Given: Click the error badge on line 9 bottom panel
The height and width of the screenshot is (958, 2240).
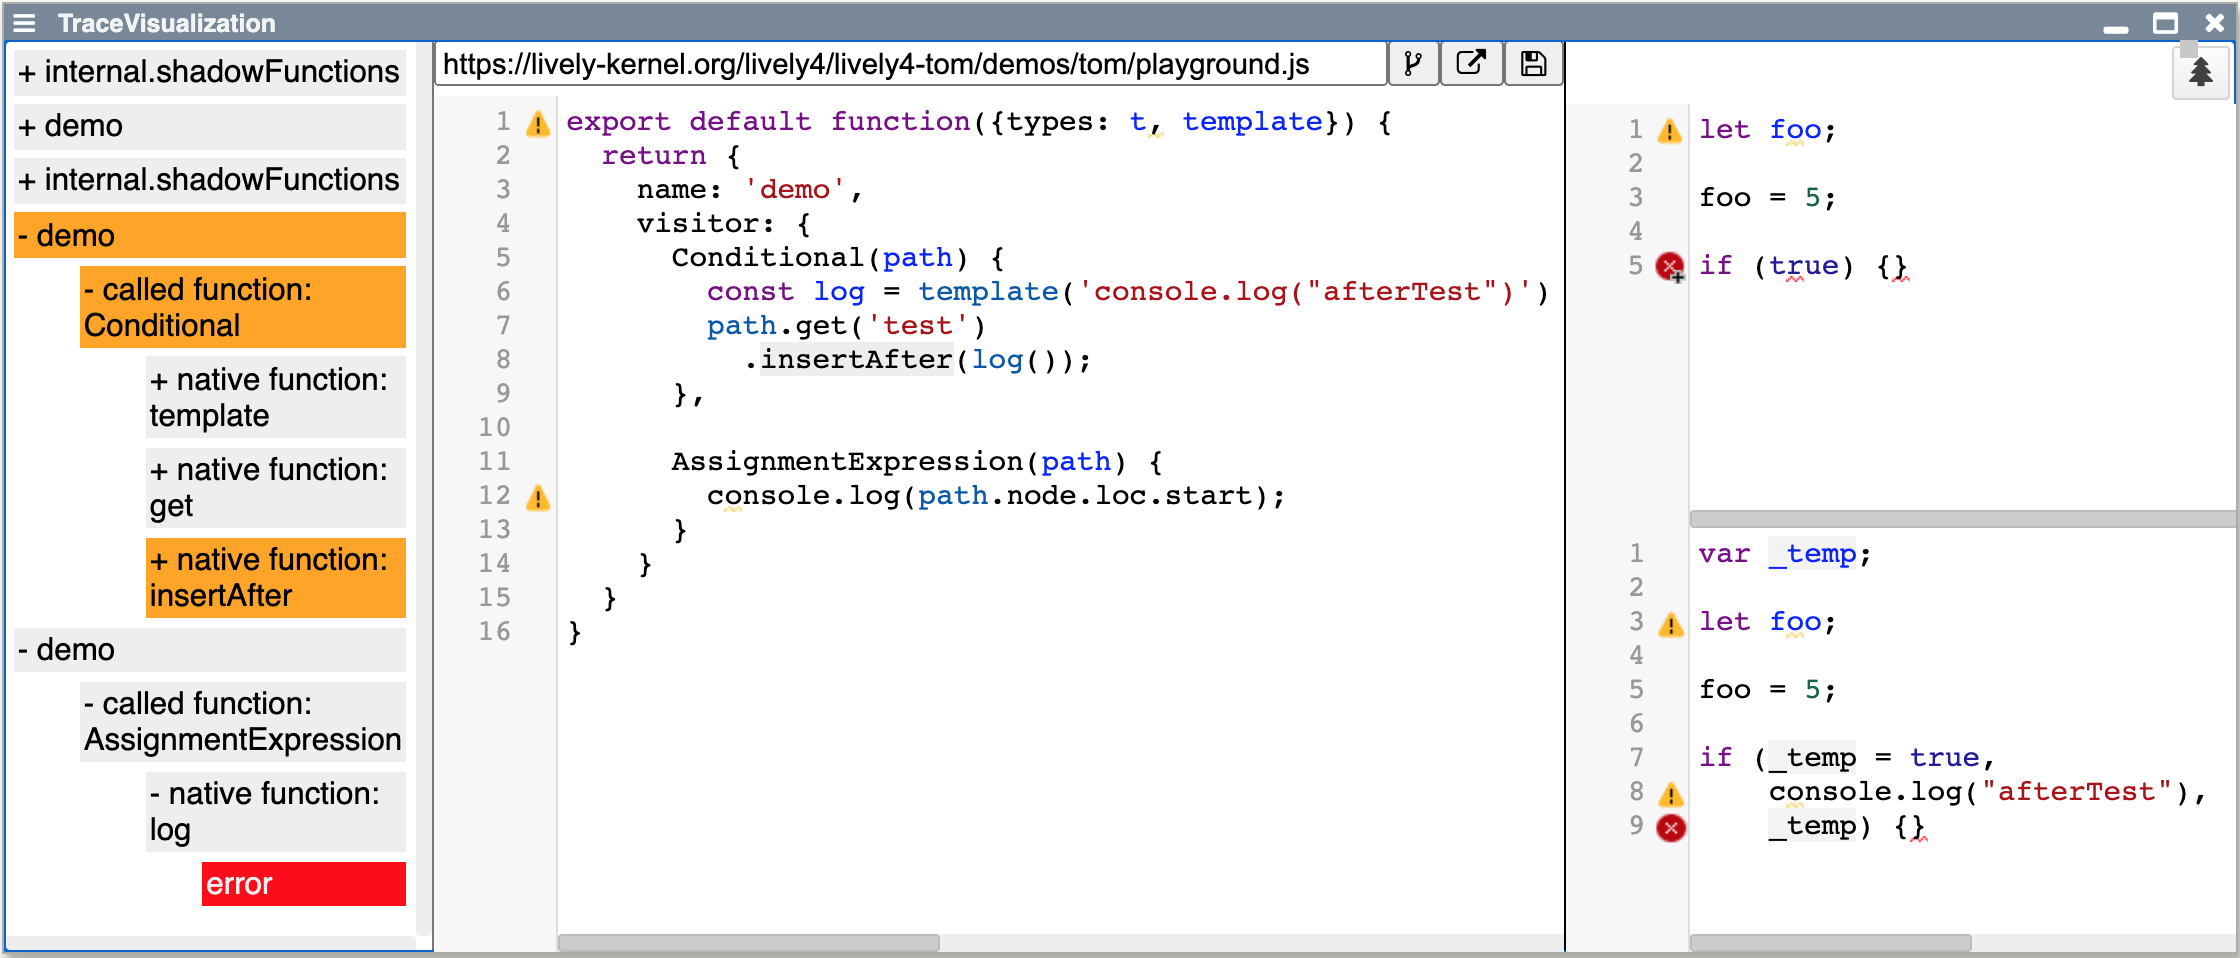Looking at the screenshot, I should 1670,827.
